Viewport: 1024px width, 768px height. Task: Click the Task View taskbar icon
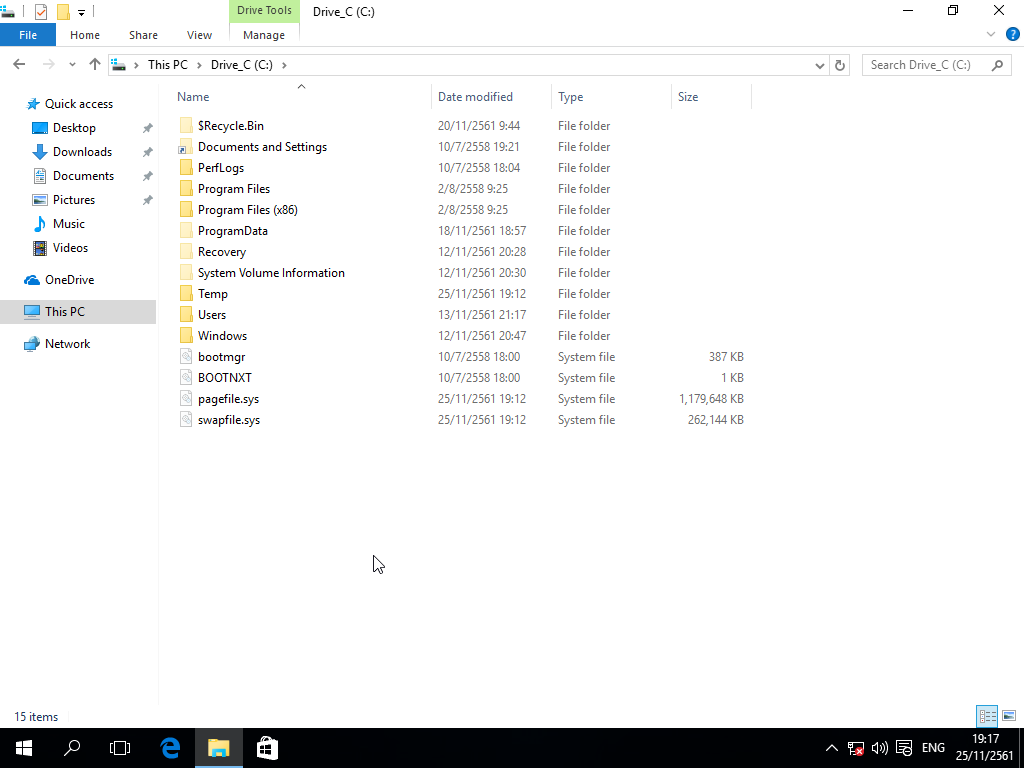pos(120,747)
